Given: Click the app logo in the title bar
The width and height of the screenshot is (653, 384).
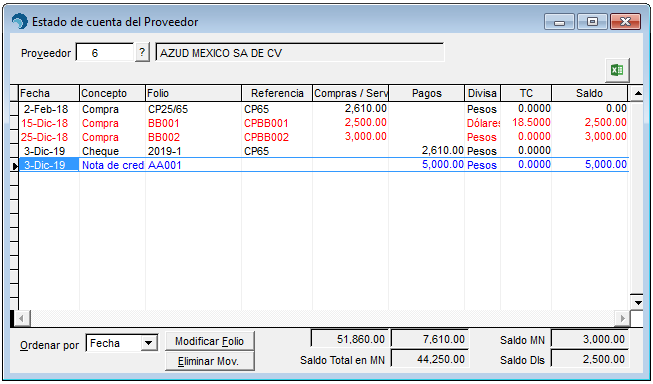Looking at the screenshot, I should point(20,22).
